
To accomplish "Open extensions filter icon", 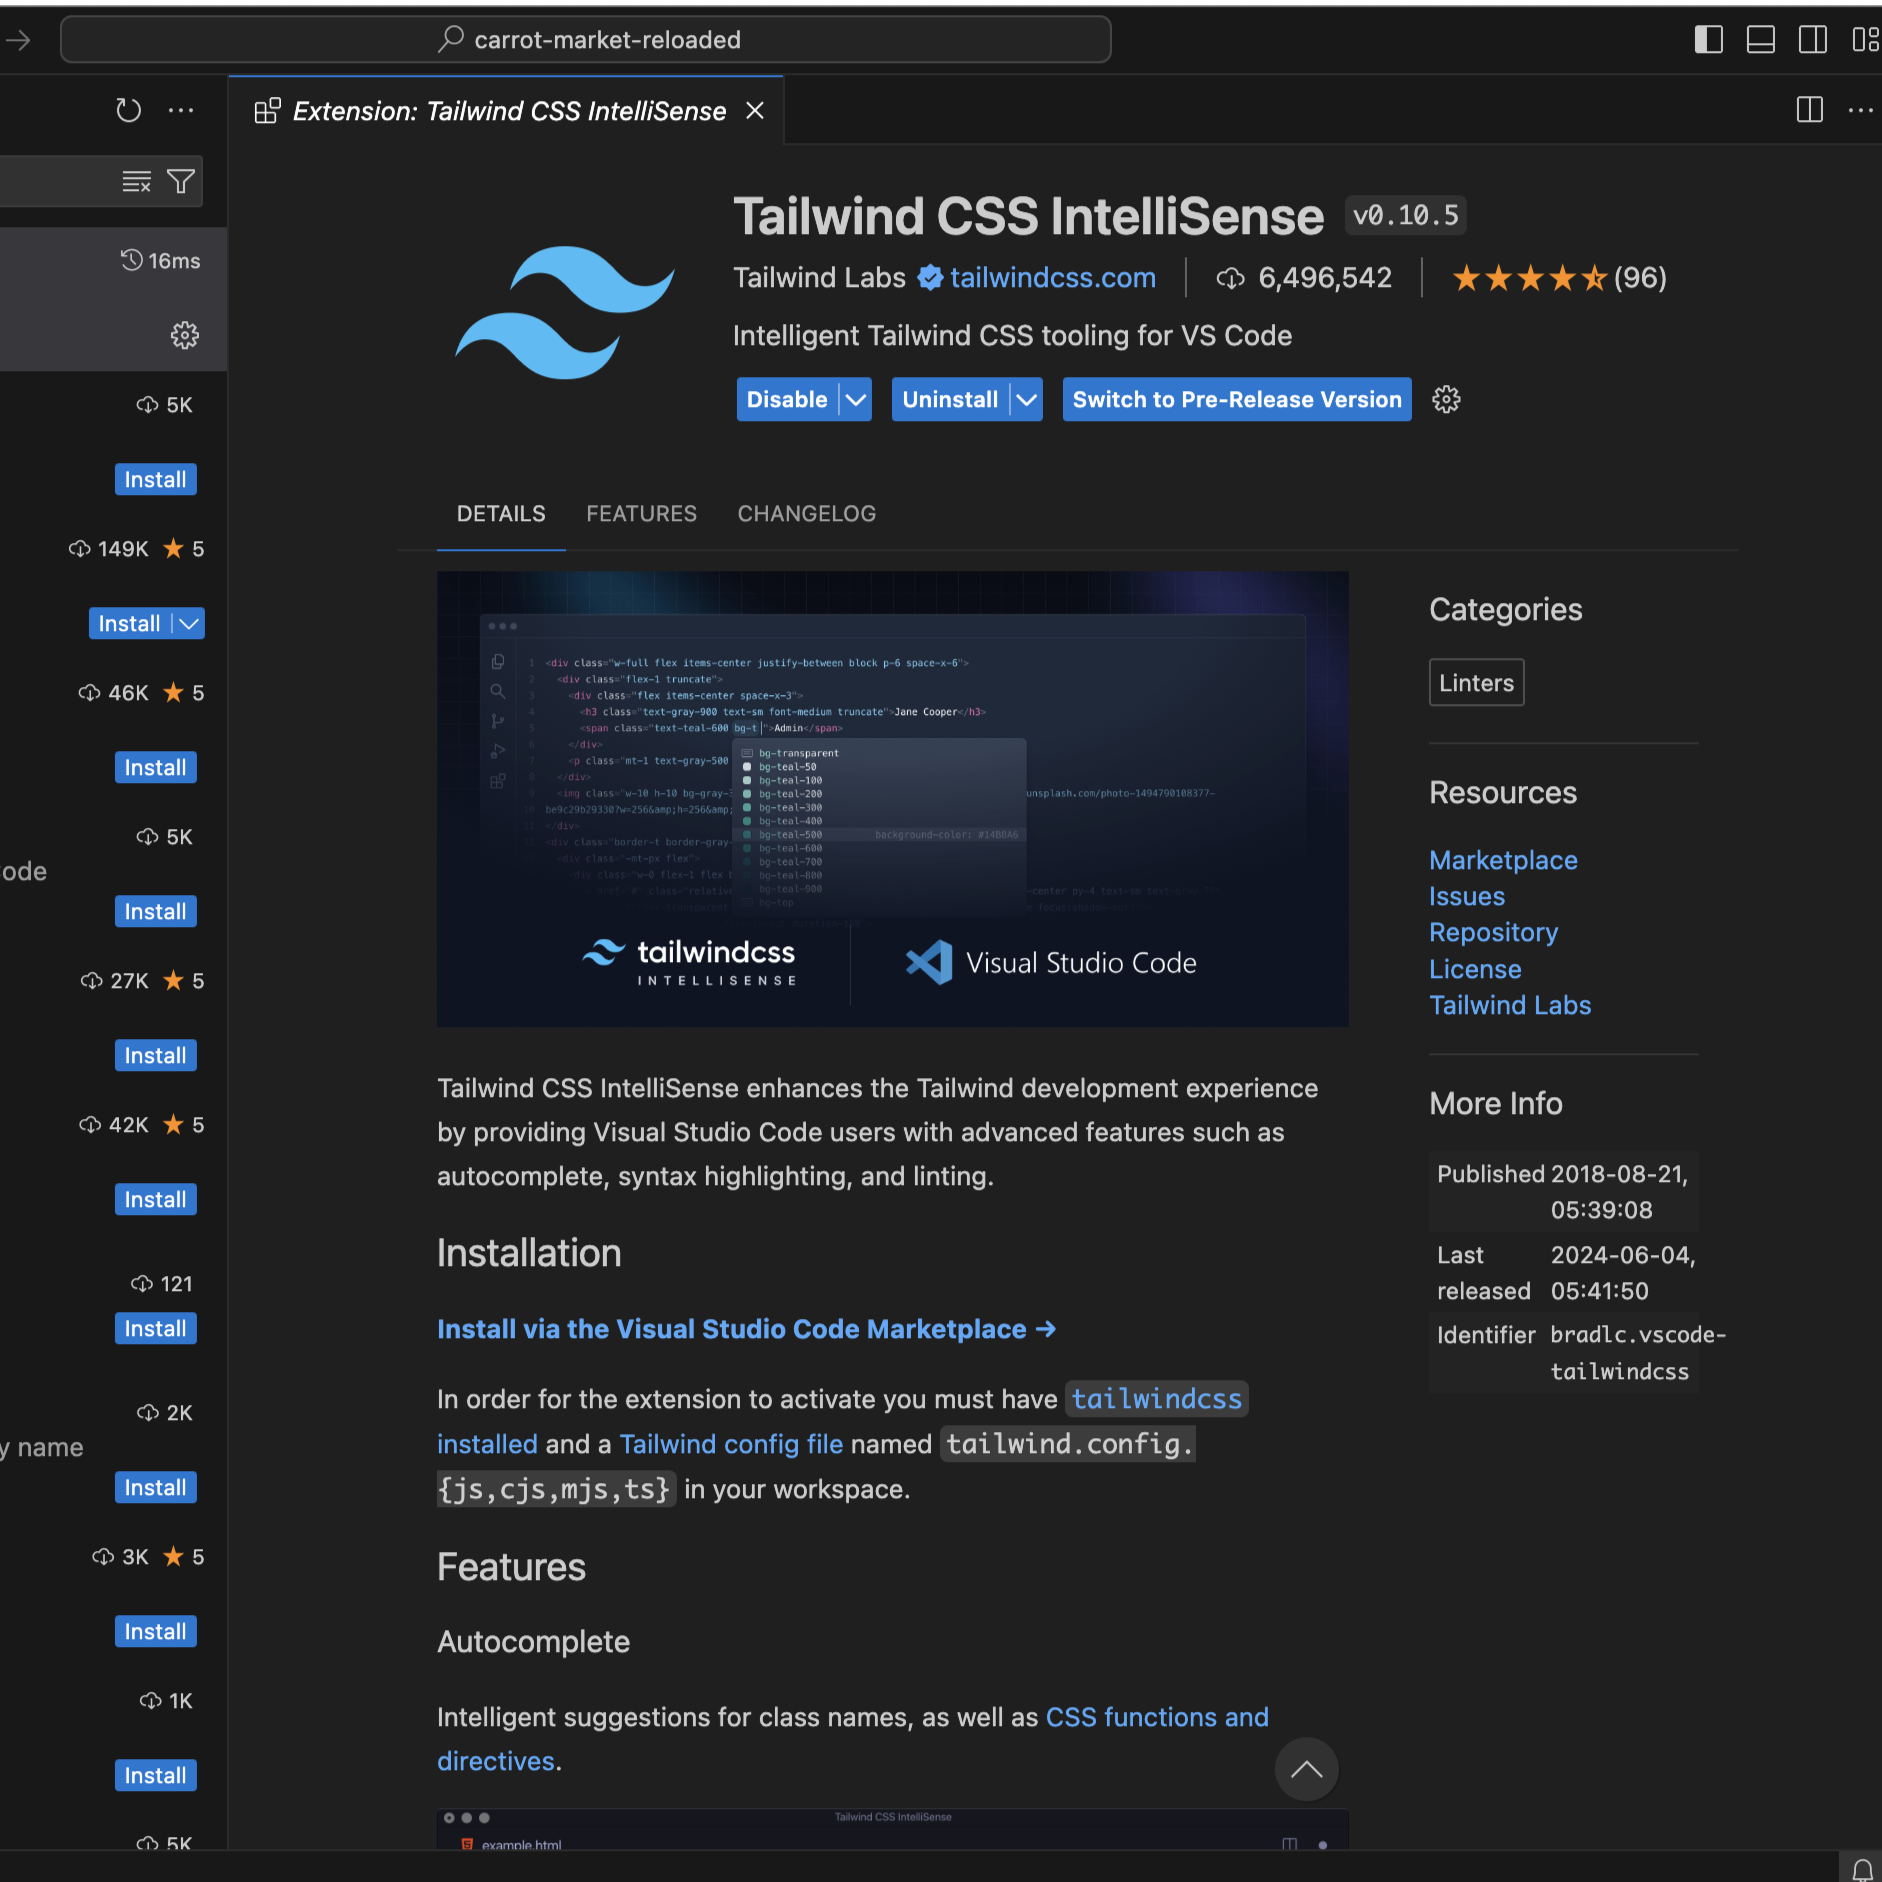I will [181, 181].
